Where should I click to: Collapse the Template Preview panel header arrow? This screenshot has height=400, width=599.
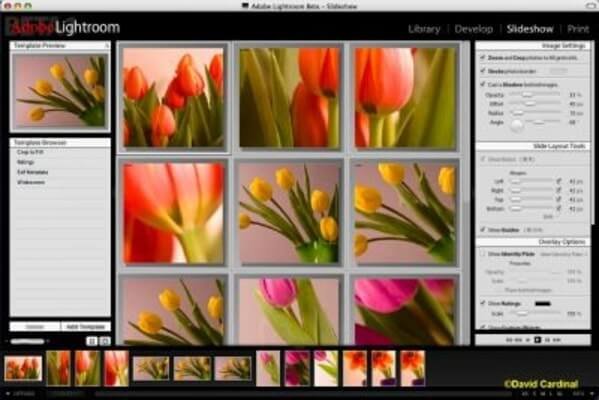click(x=107, y=45)
